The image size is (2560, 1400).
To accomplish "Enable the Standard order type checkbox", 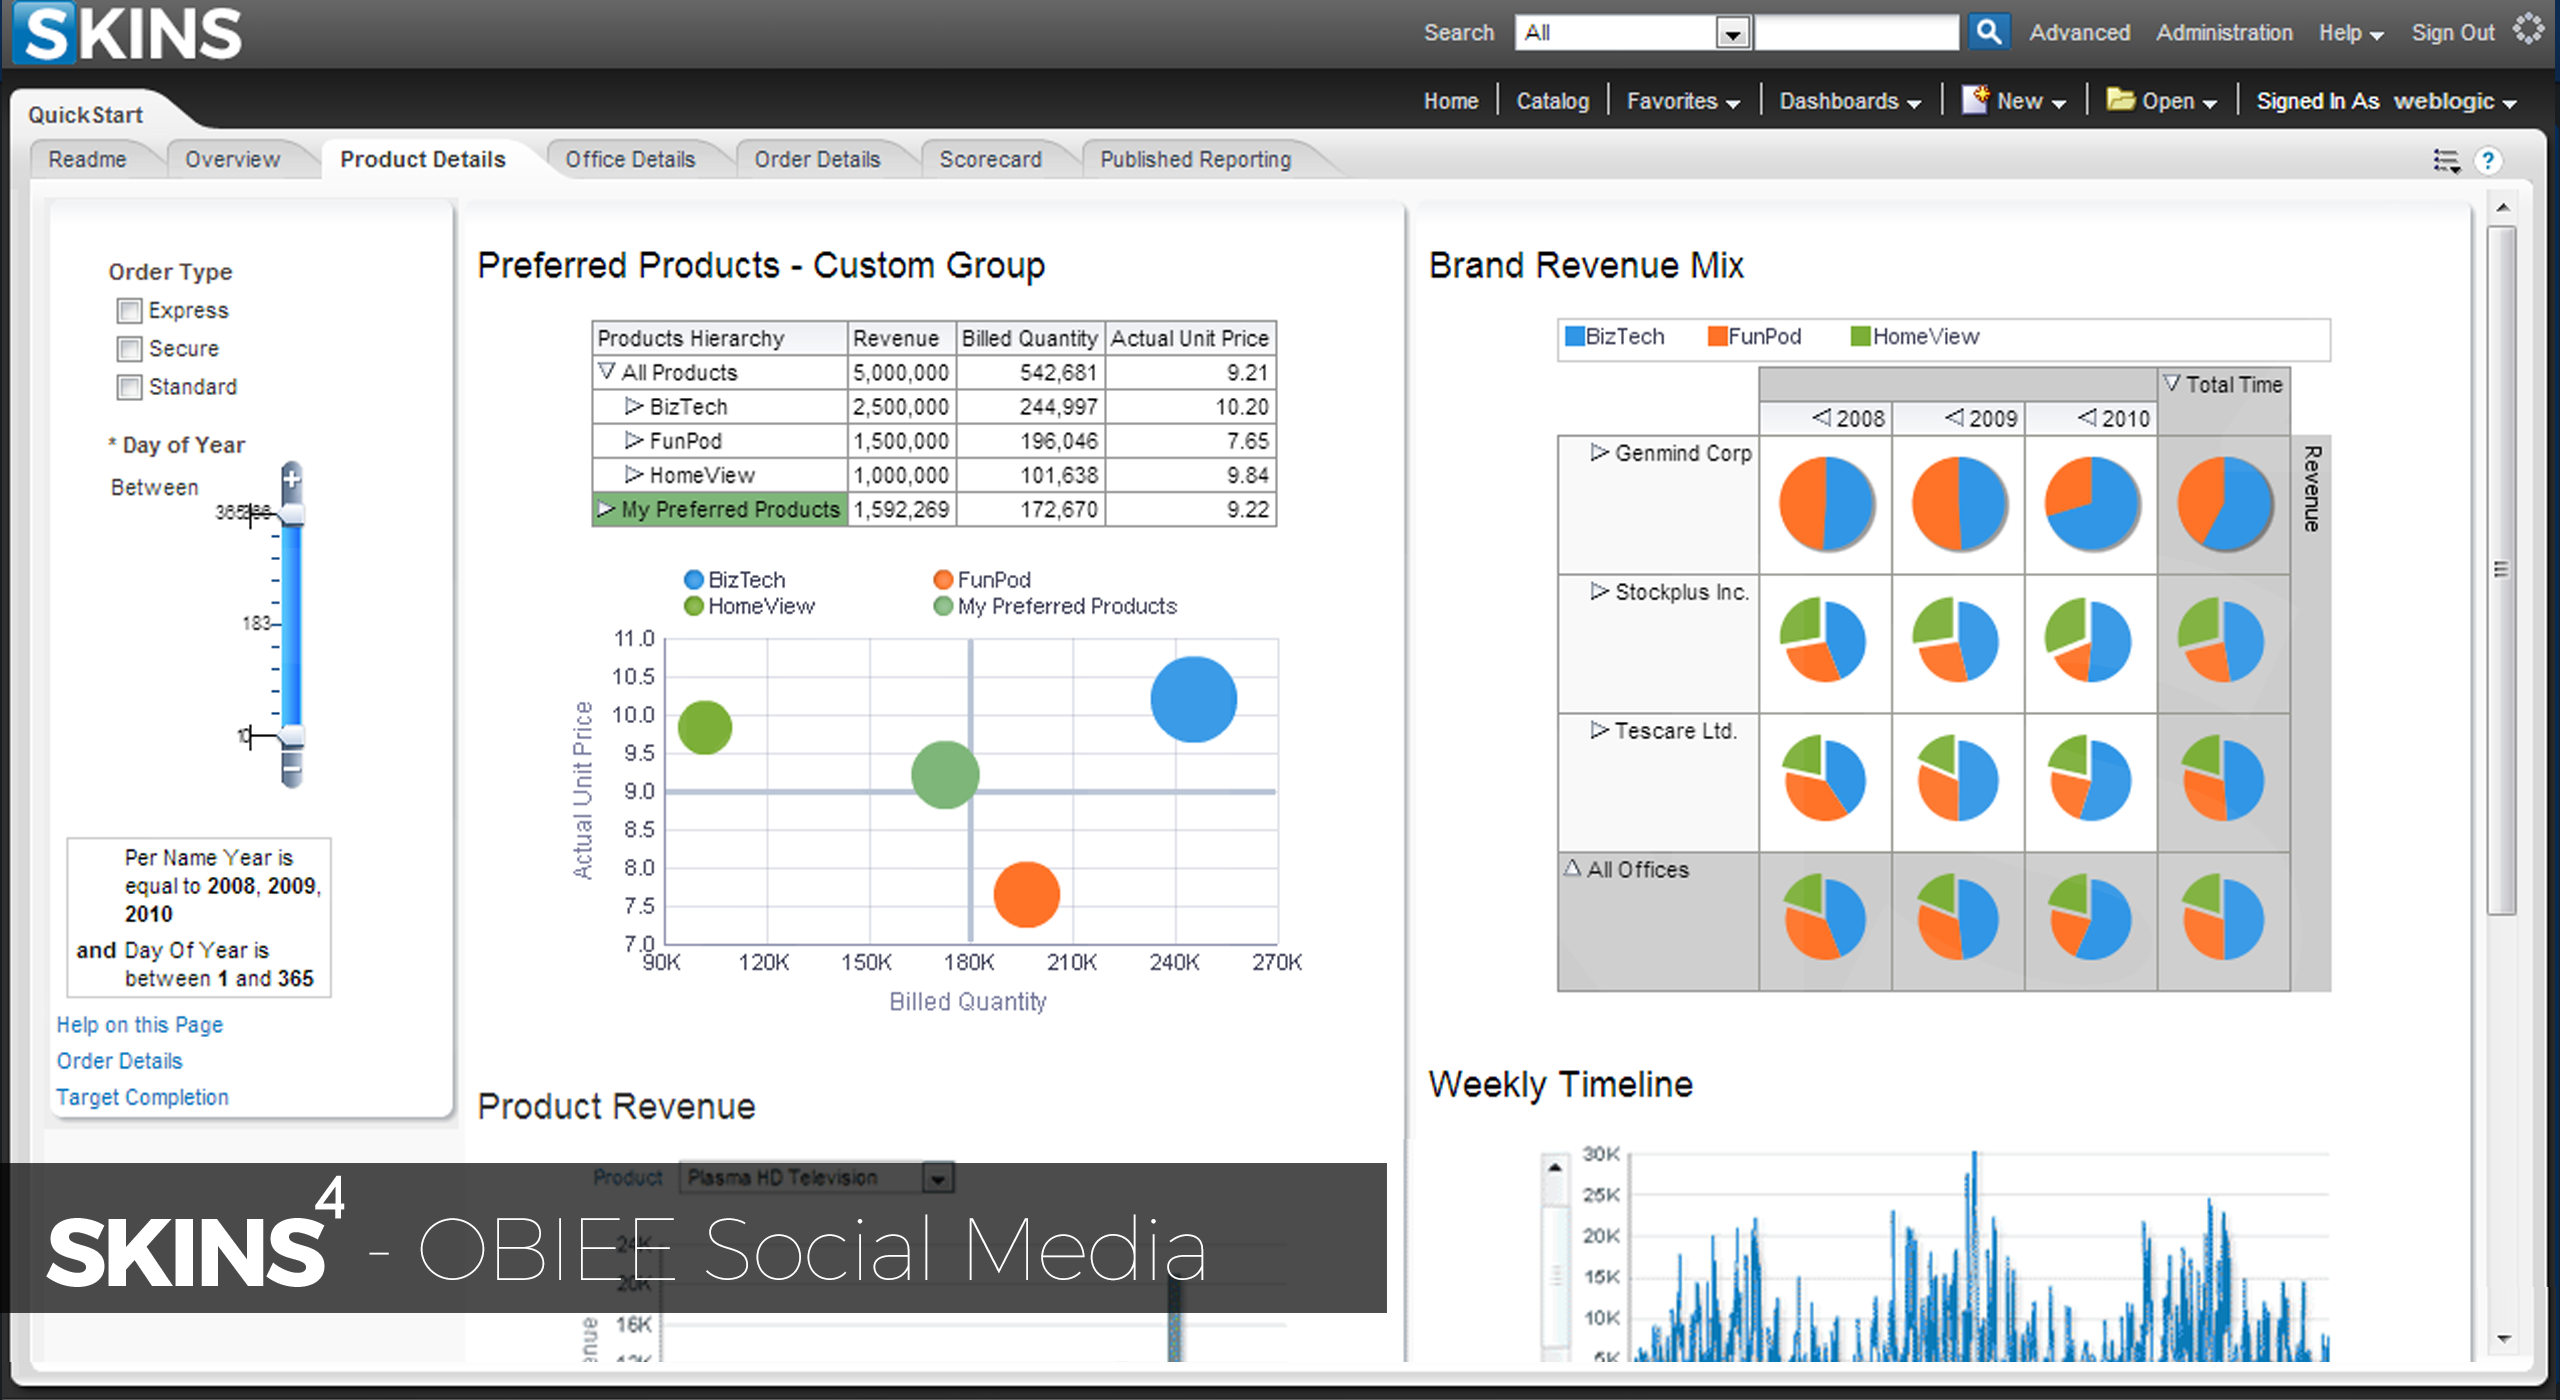I will pyautogui.click(x=129, y=387).
